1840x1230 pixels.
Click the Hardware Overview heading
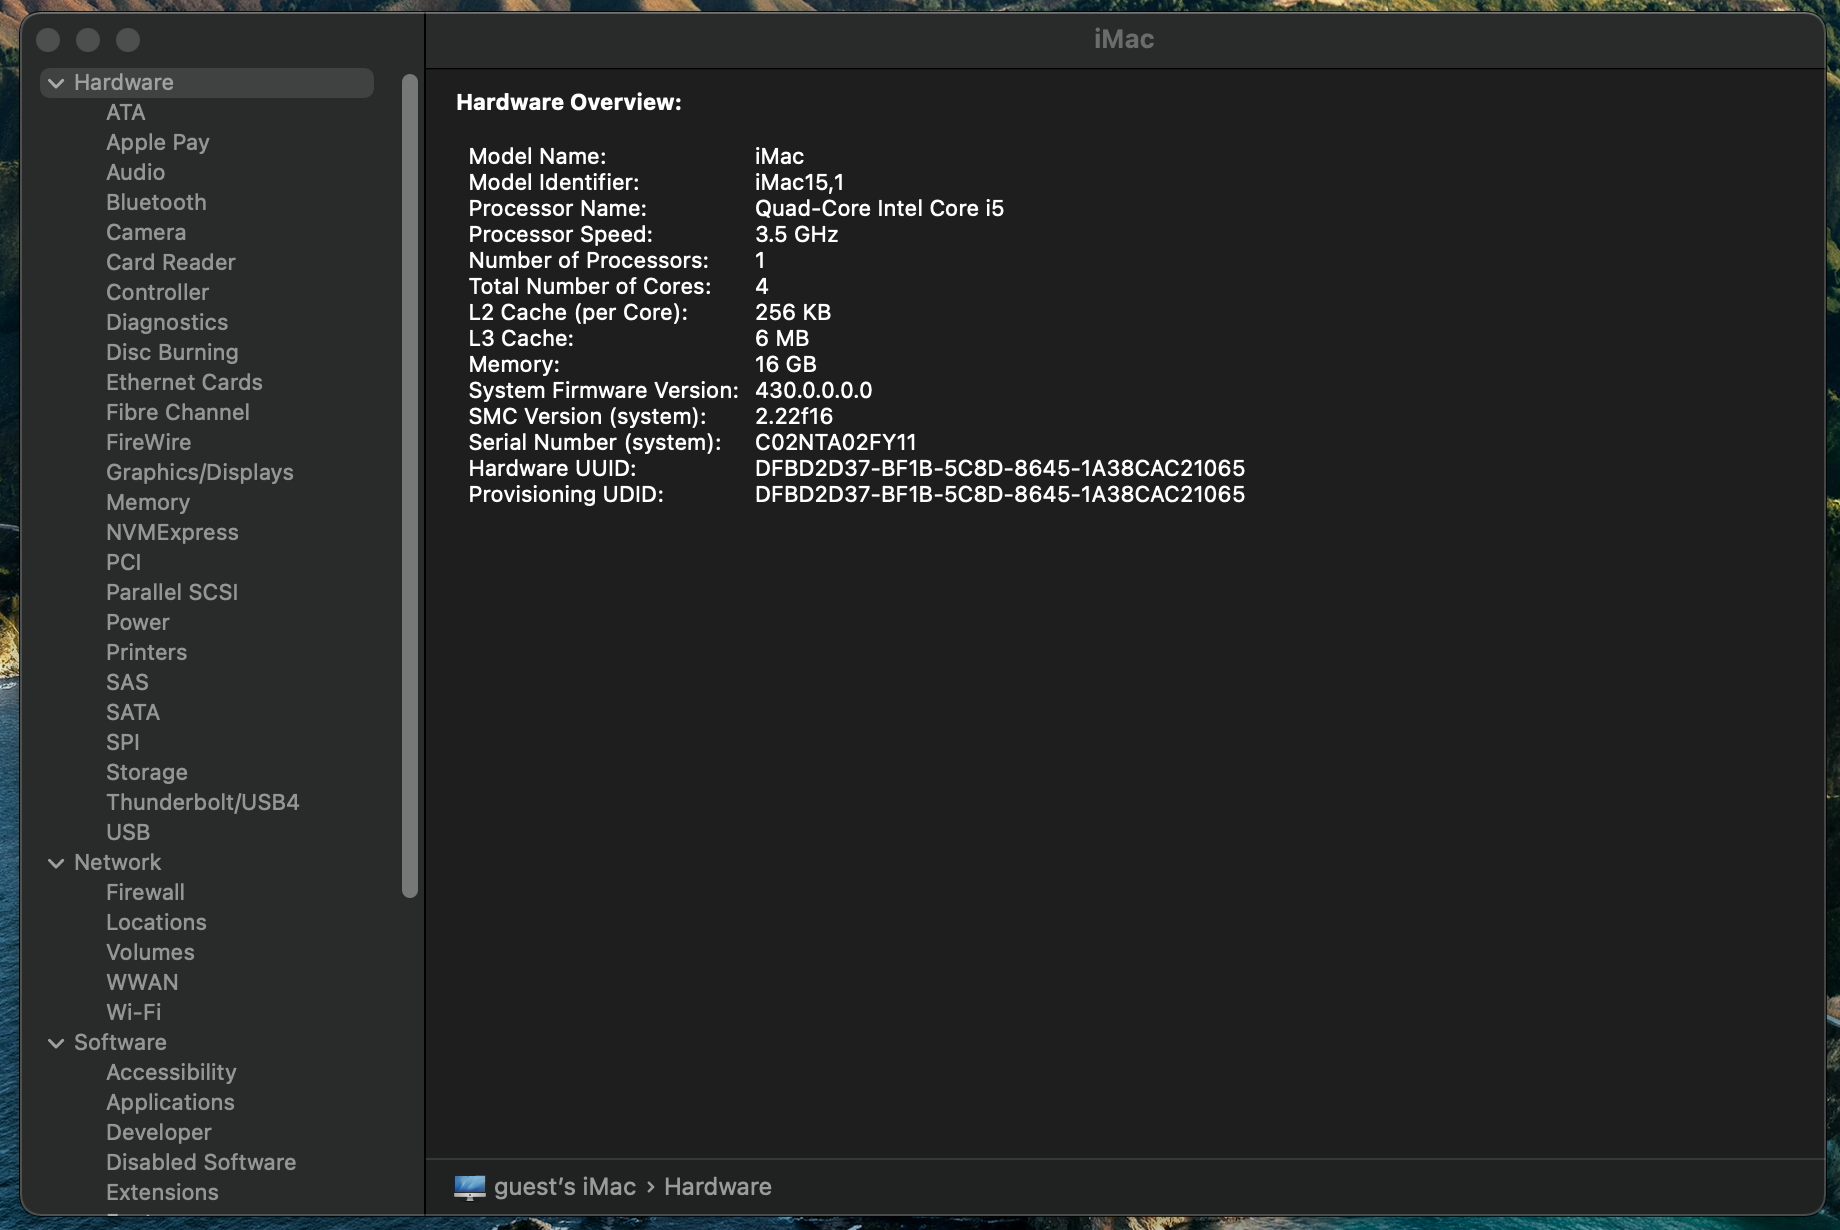coord(569,102)
